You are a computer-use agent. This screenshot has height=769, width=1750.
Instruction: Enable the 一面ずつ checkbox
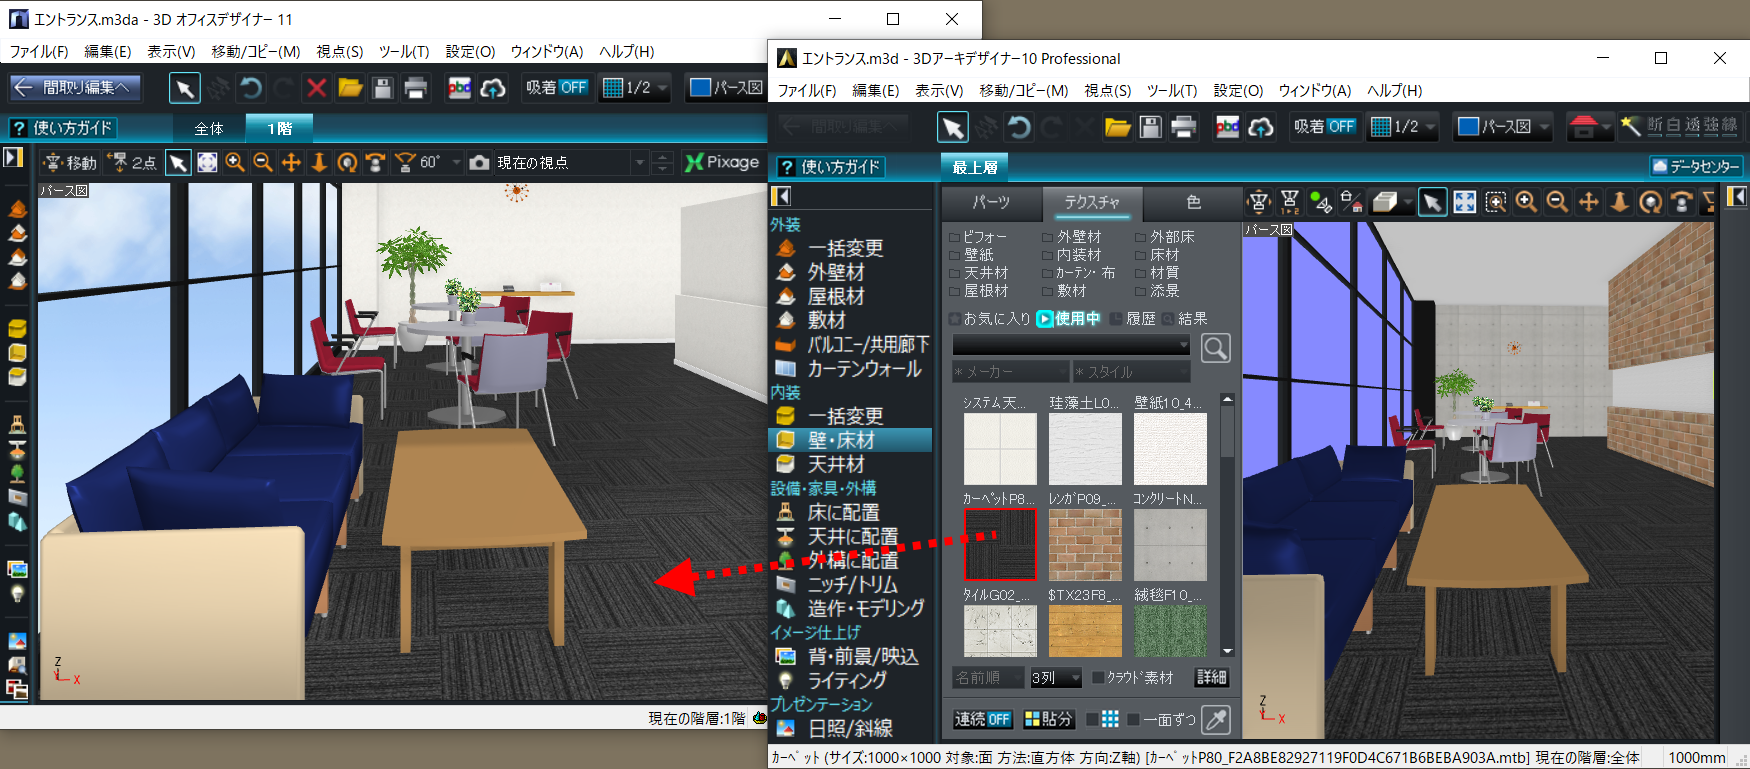coord(1133,719)
